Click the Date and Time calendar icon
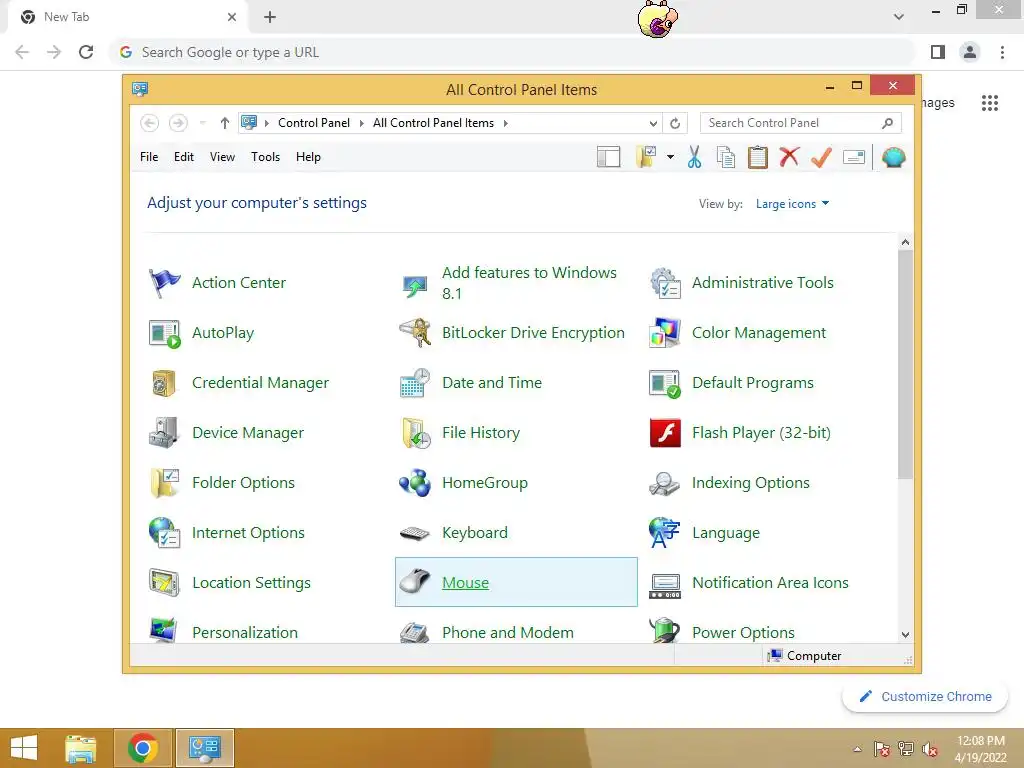This screenshot has height=768, width=1024. coord(415,383)
